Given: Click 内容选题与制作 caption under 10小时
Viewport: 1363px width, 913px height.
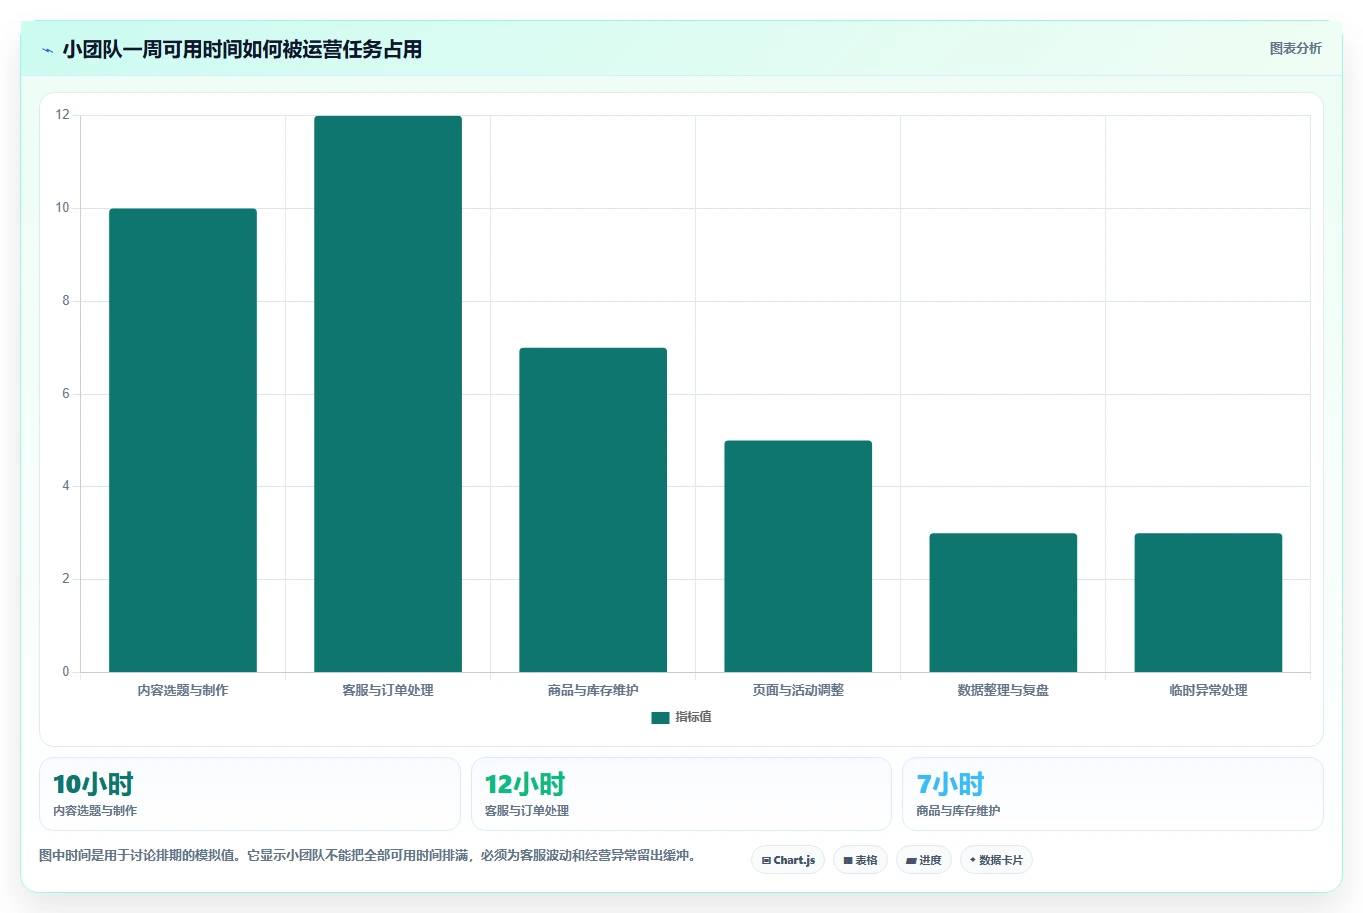Looking at the screenshot, I should tap(95, 811).
